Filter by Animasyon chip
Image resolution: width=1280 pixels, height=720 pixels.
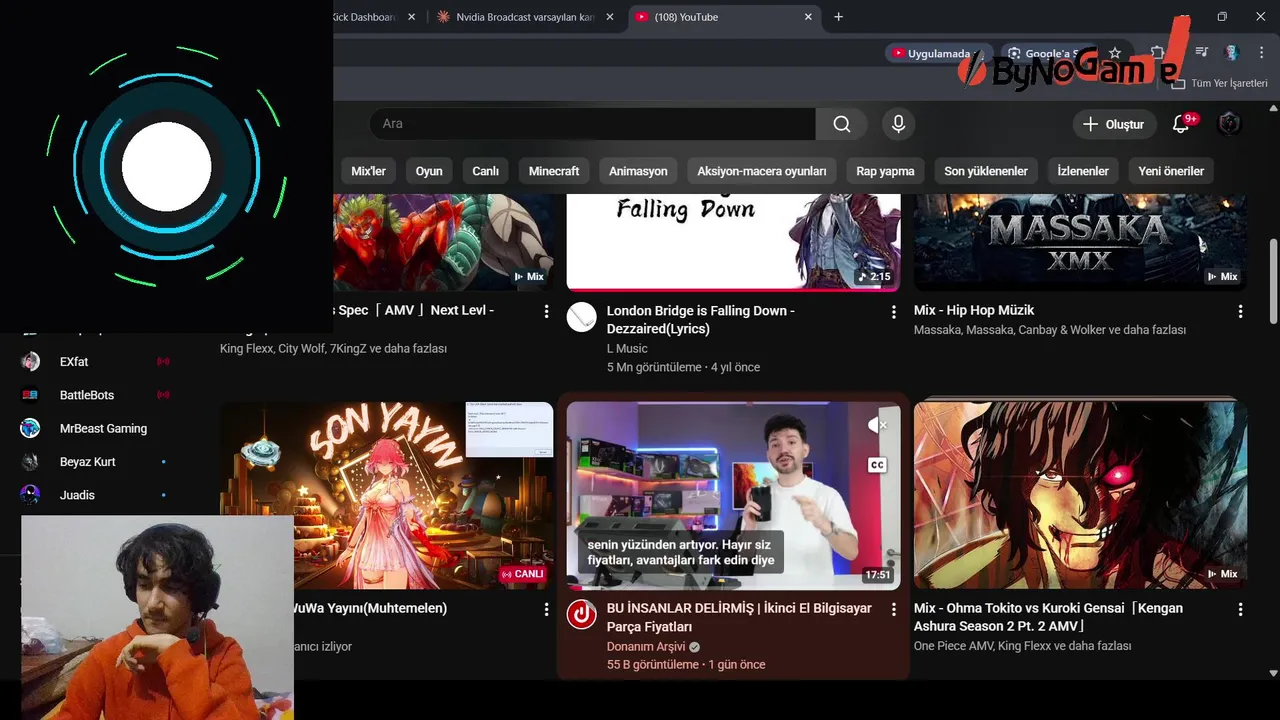pyautogui.click(x=638, y=171)
